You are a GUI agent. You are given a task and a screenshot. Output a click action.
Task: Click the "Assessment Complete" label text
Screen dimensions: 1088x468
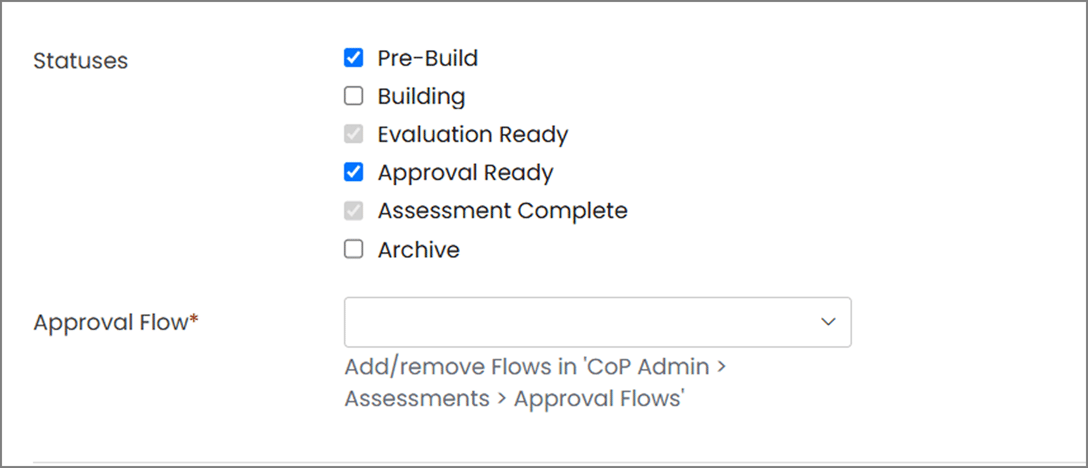(502, 211)
